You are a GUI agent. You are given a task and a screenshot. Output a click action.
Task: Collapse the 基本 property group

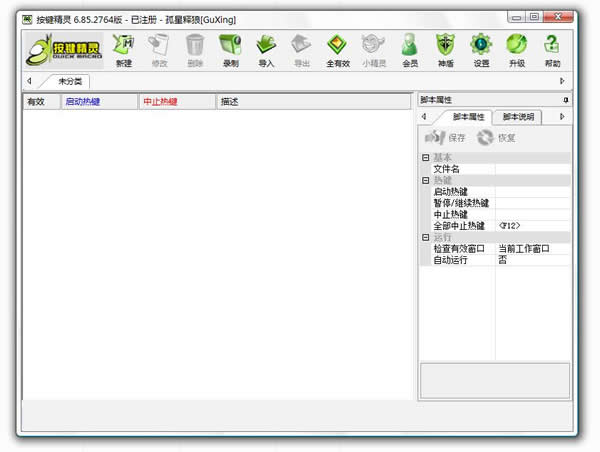pos(425,158)
